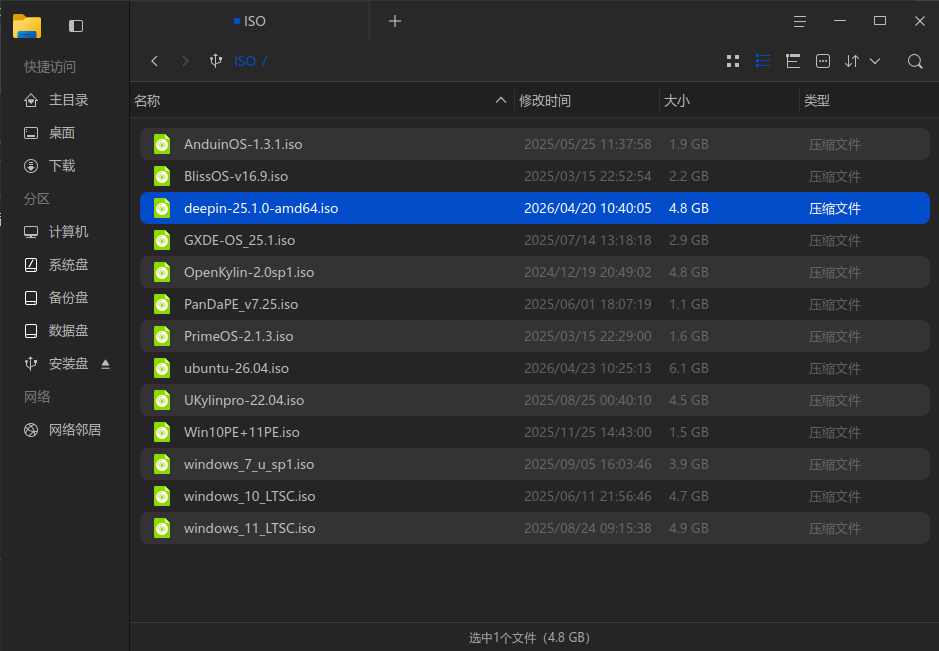This screenshot has width=939, height=651.
Task: Click the windows_11_LTSC.iso file icon
Action: (x=162, y=528)
